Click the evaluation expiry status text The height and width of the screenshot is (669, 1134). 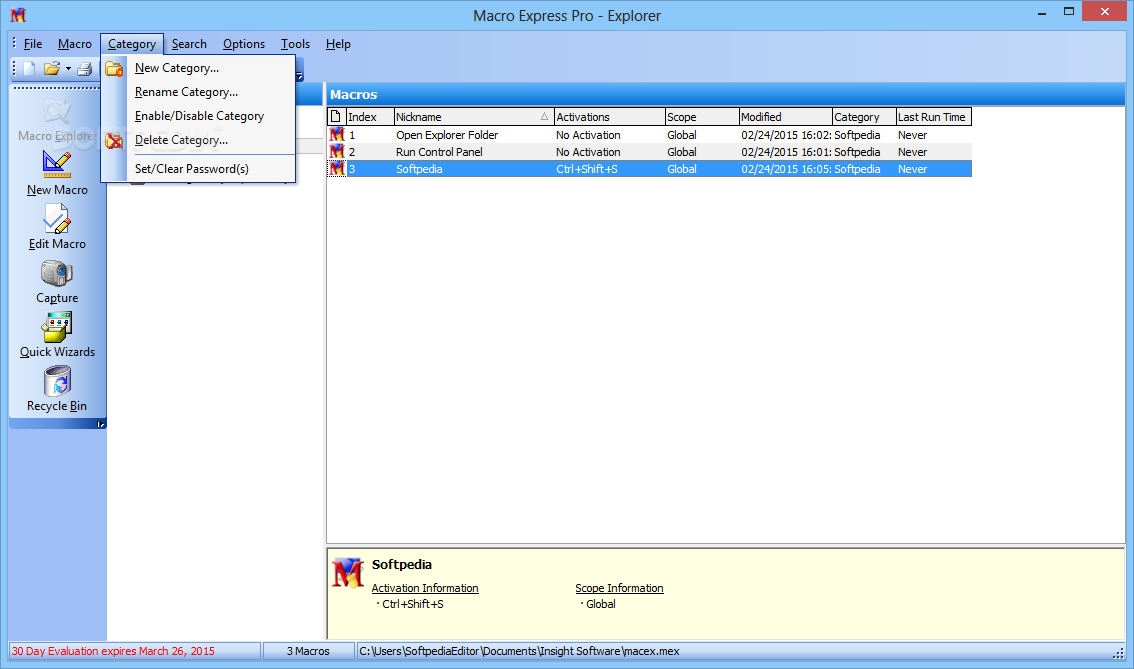tap(113, 651)
